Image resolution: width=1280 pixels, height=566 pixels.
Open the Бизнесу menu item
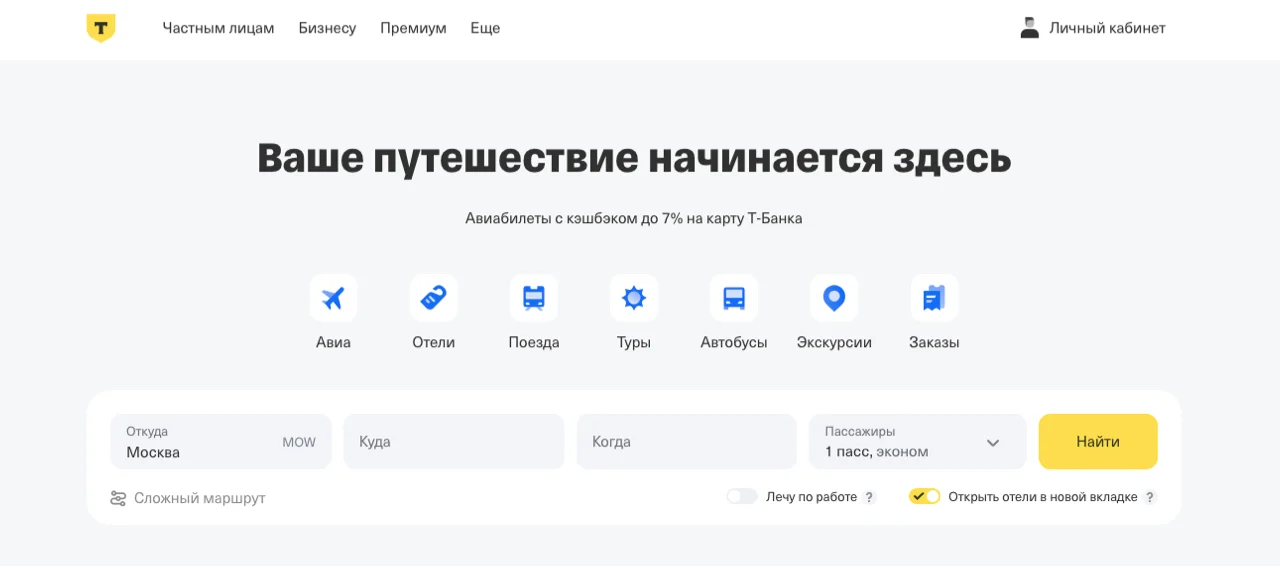tap(327, 28)
